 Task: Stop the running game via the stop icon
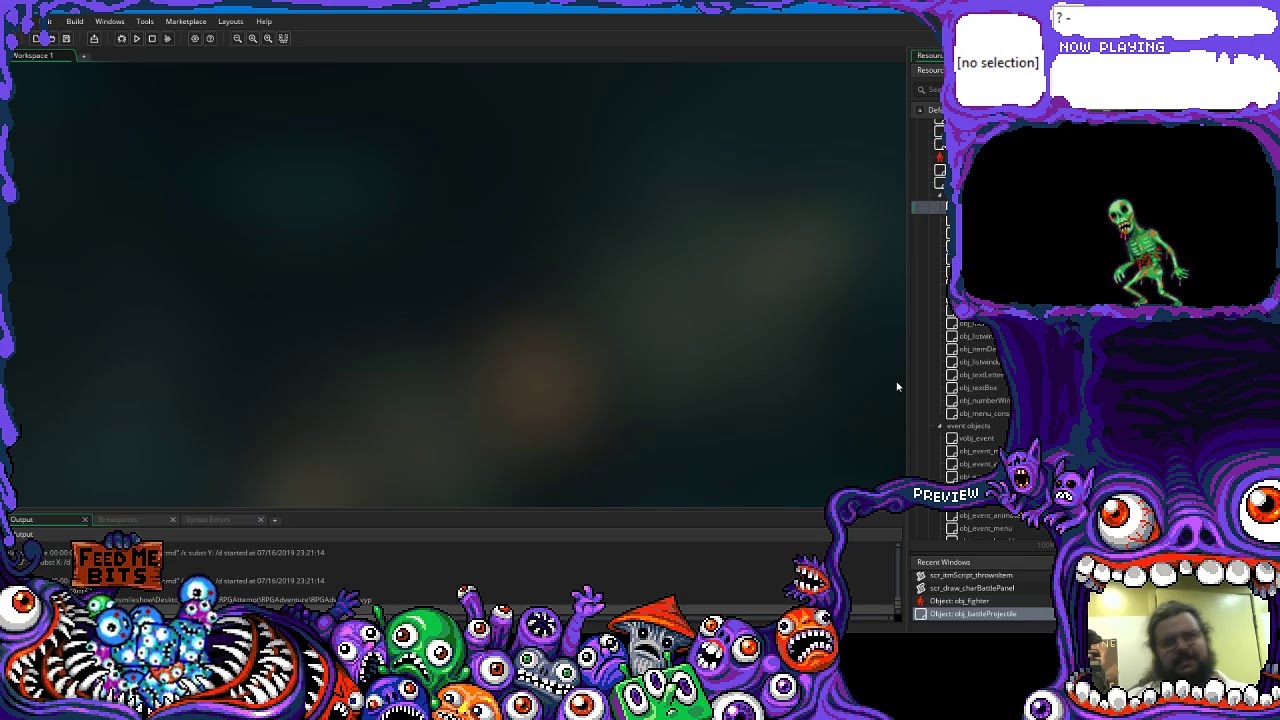point(152,39)
